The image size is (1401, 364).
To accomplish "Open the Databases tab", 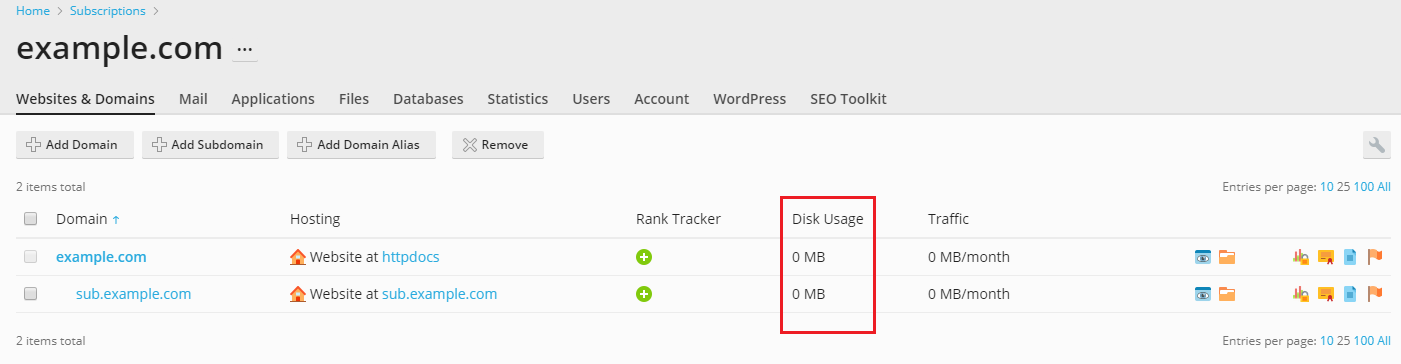I will click(x=428, y=99).
